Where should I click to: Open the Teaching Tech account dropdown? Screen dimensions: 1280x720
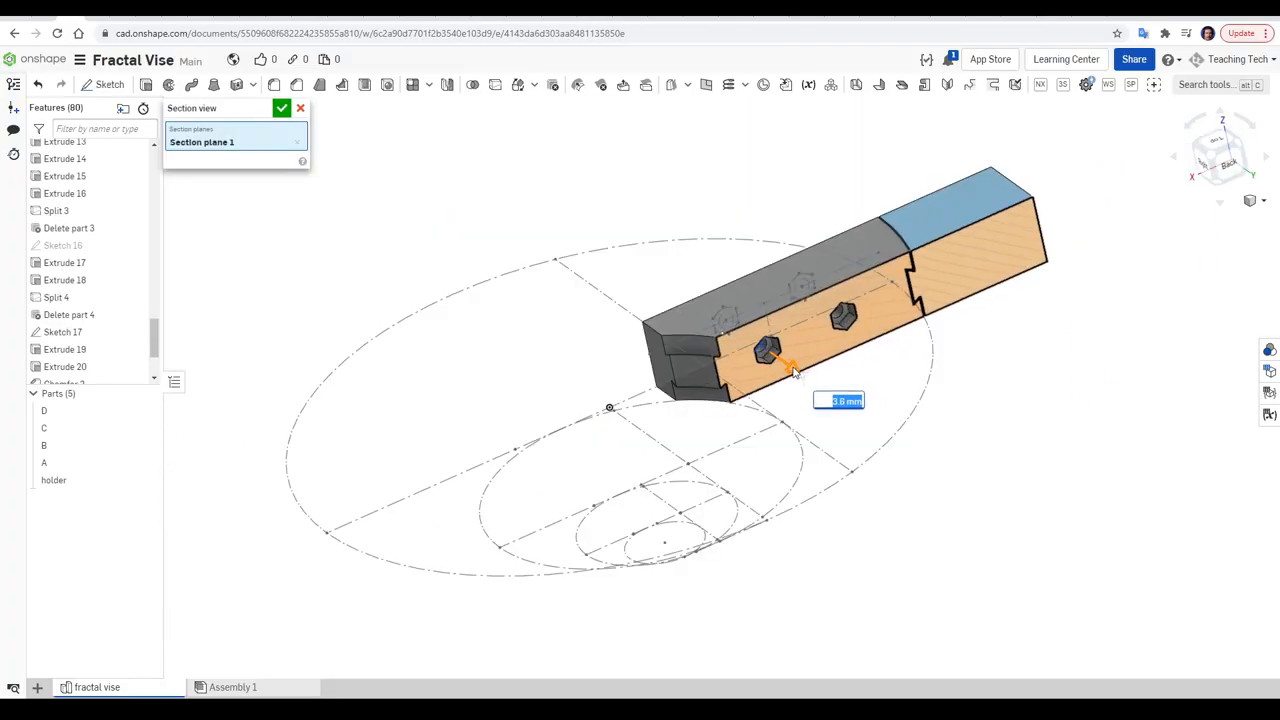click(x=1231, y=60)
